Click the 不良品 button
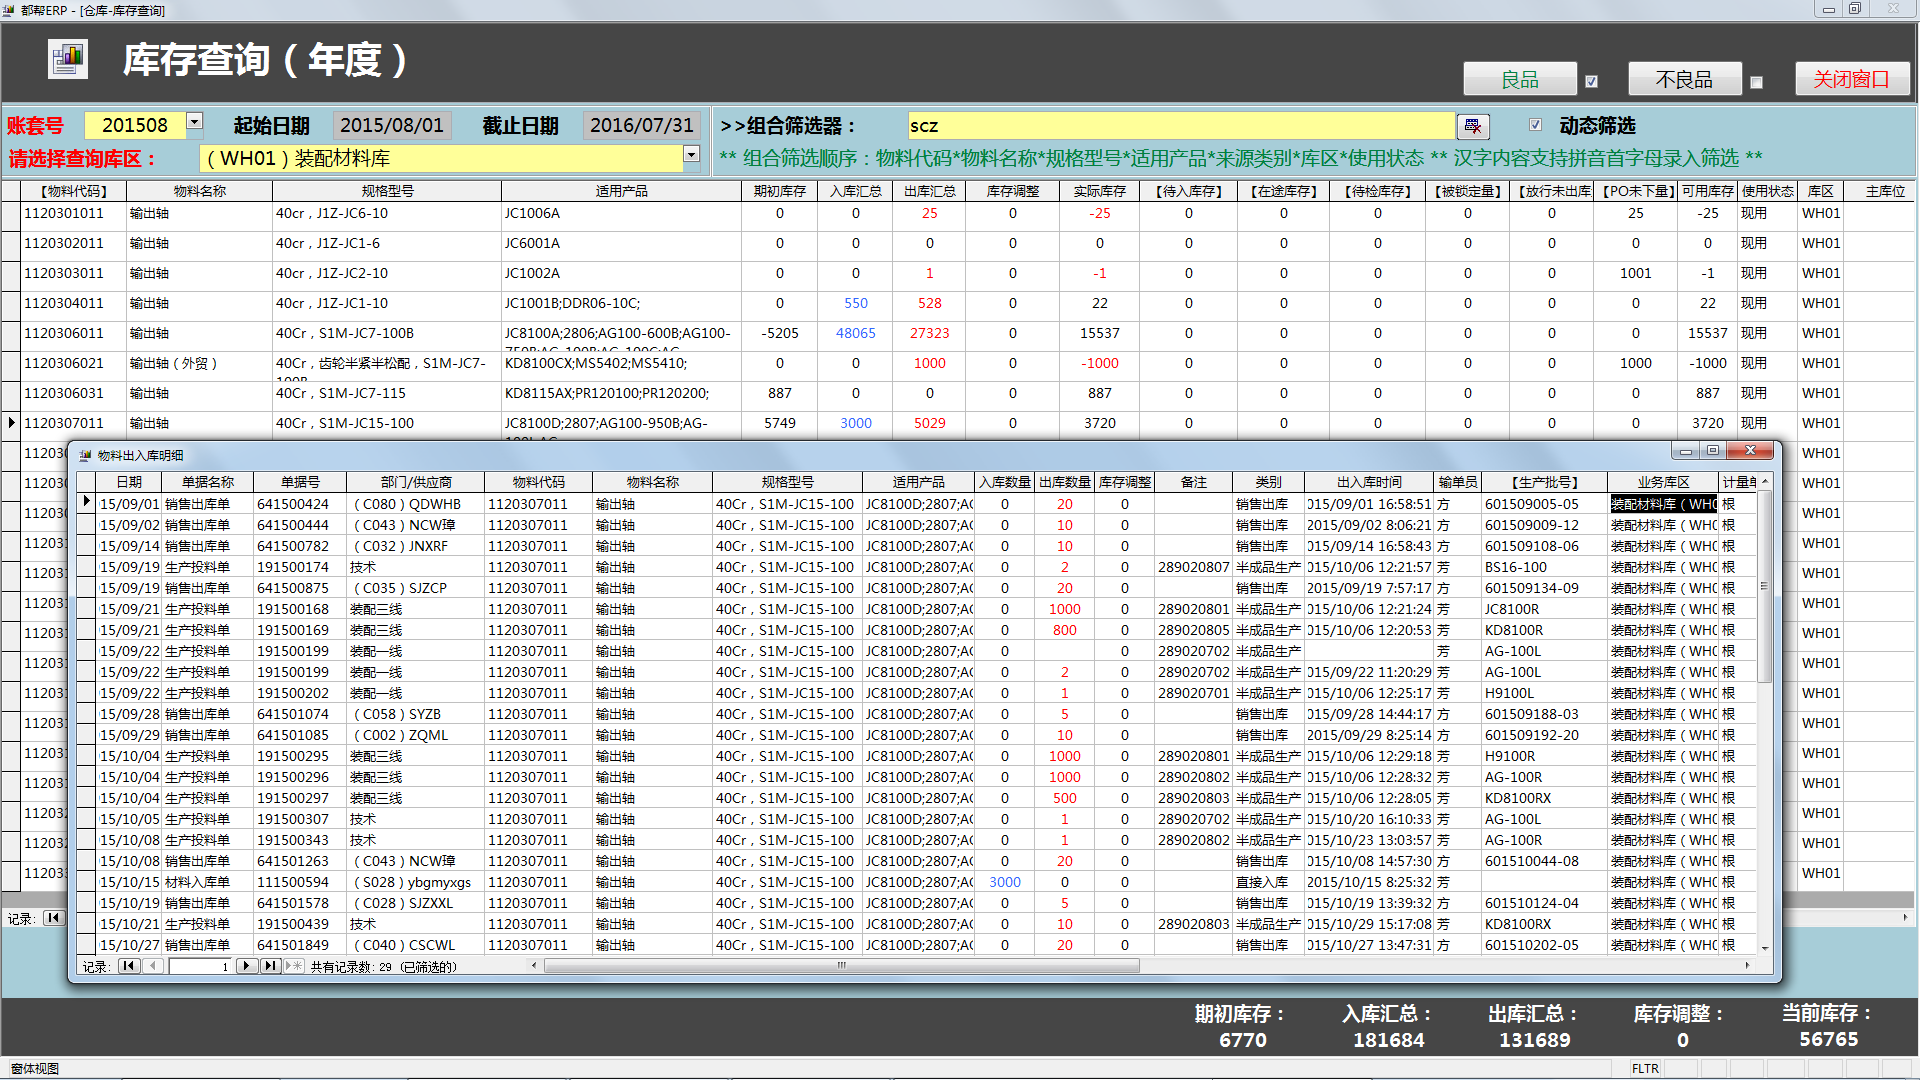This screenshot has height=1080, width=1920. coord(1684,79)
